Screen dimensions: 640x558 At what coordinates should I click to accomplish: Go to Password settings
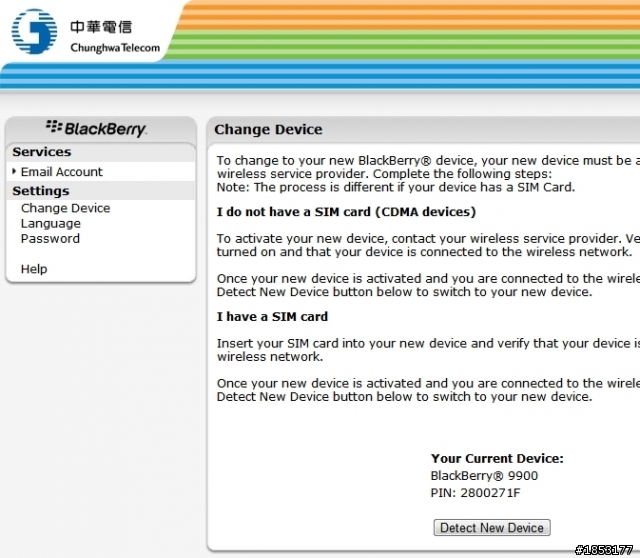tap(50, 239)
